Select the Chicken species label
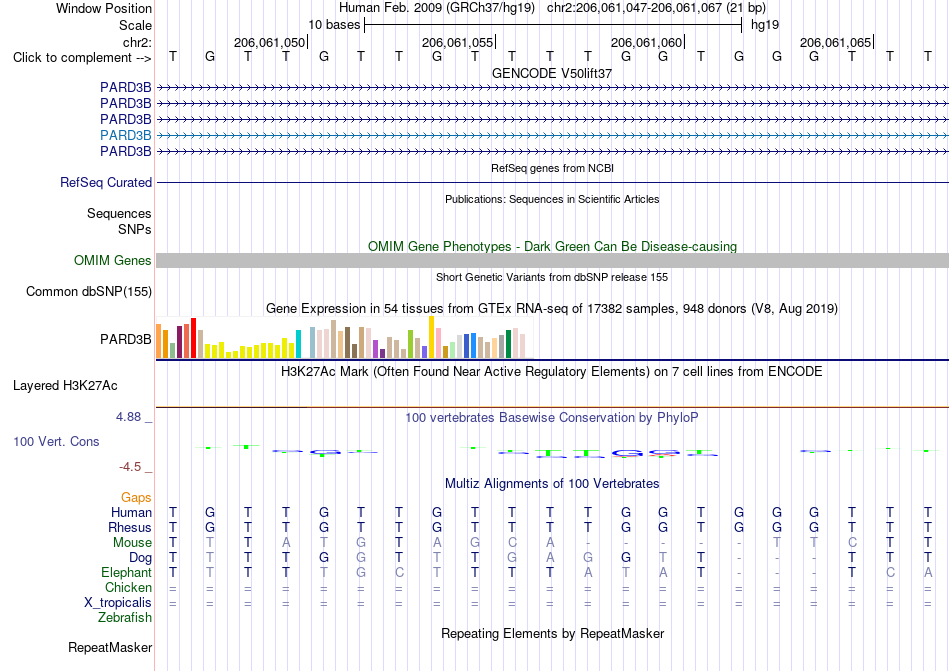950x671 pixels. (x=128, y=587)
